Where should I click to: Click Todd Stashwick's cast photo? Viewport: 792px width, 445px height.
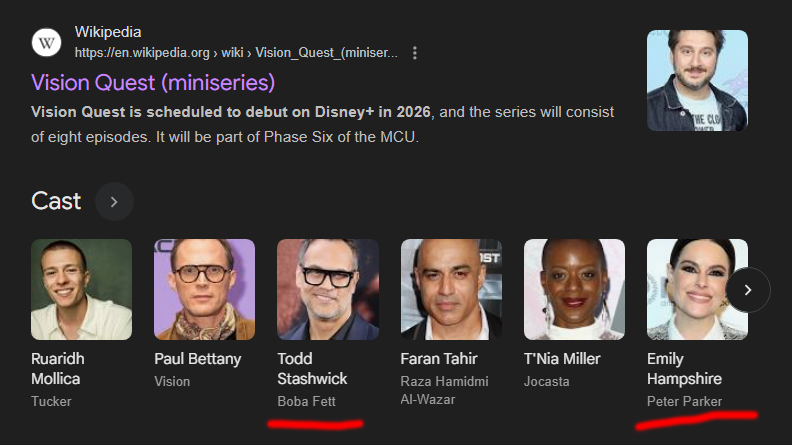pyautogui.click(x=328, y=289)
